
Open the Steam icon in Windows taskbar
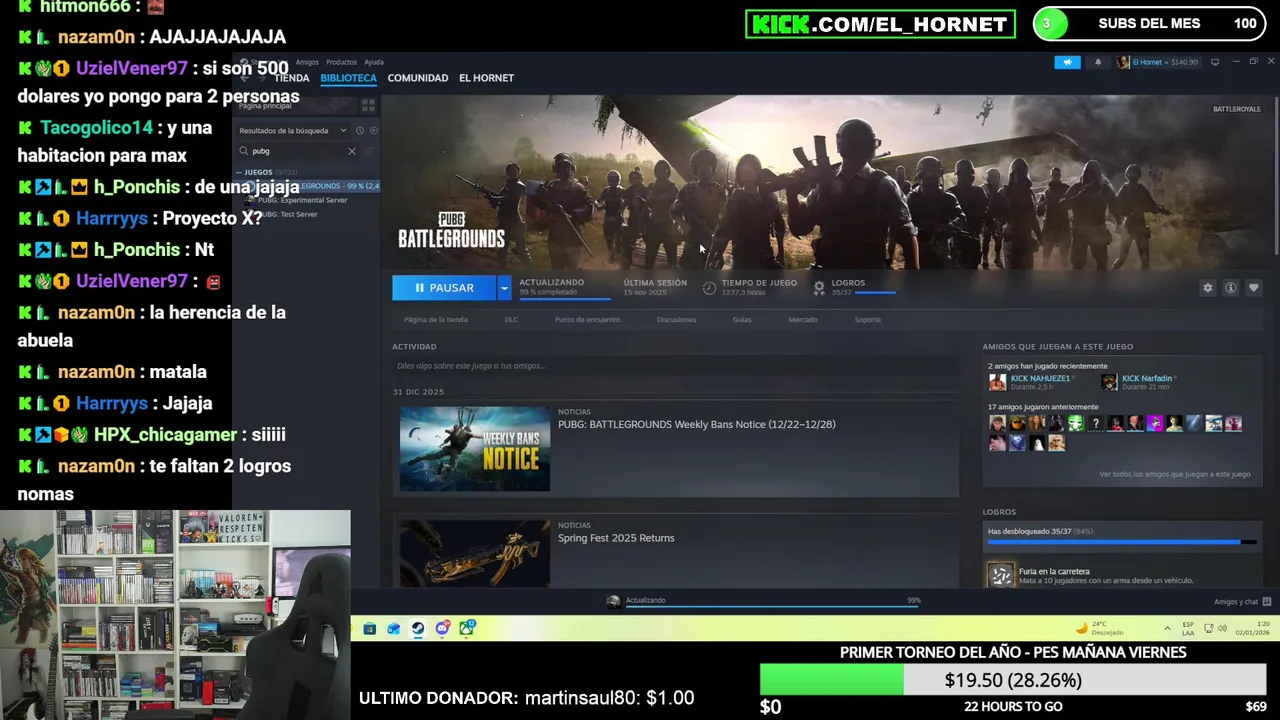pos(417,629)
